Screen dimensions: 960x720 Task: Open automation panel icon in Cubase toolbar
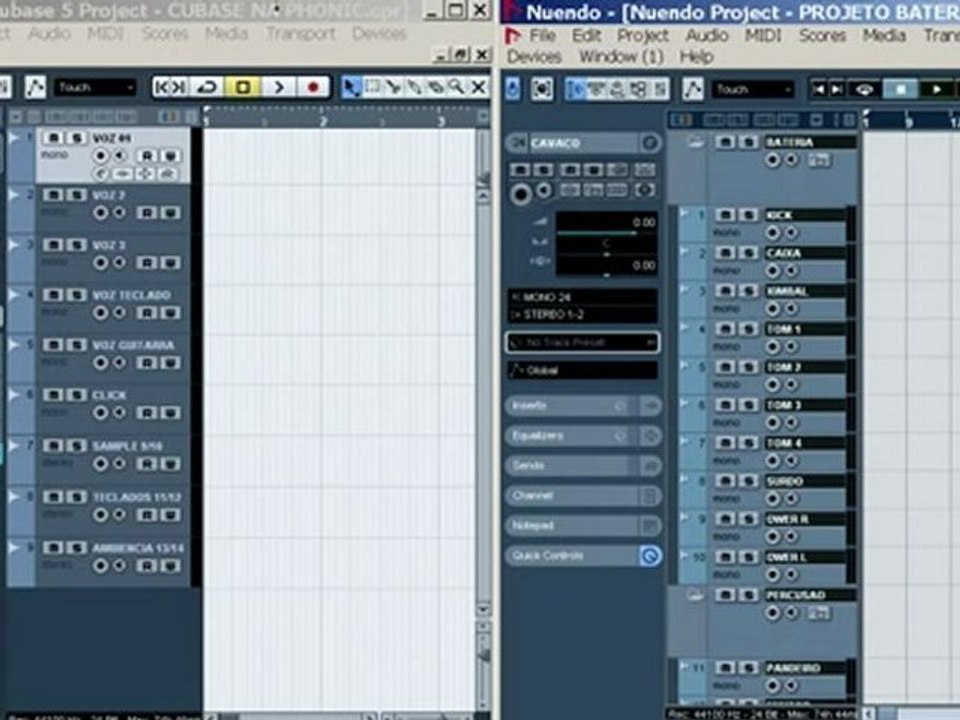(x=35, y=88)
